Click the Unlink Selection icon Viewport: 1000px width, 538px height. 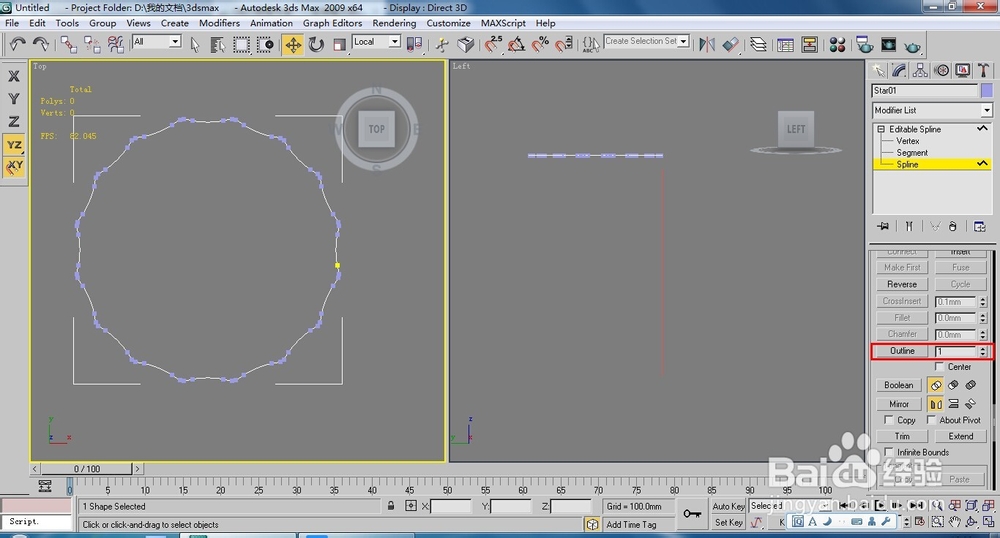(92, 44)
